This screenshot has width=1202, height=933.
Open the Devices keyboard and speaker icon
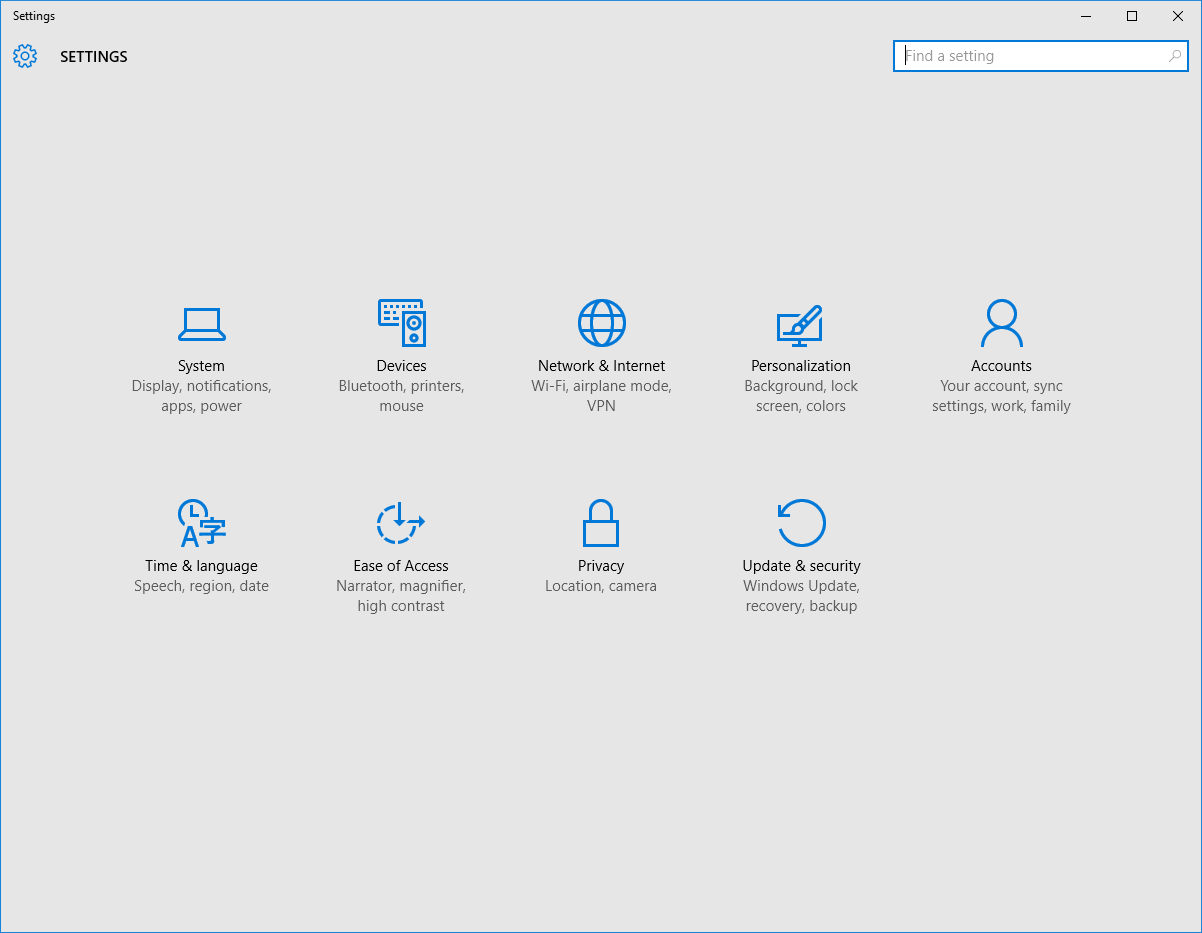click(401, 322)
